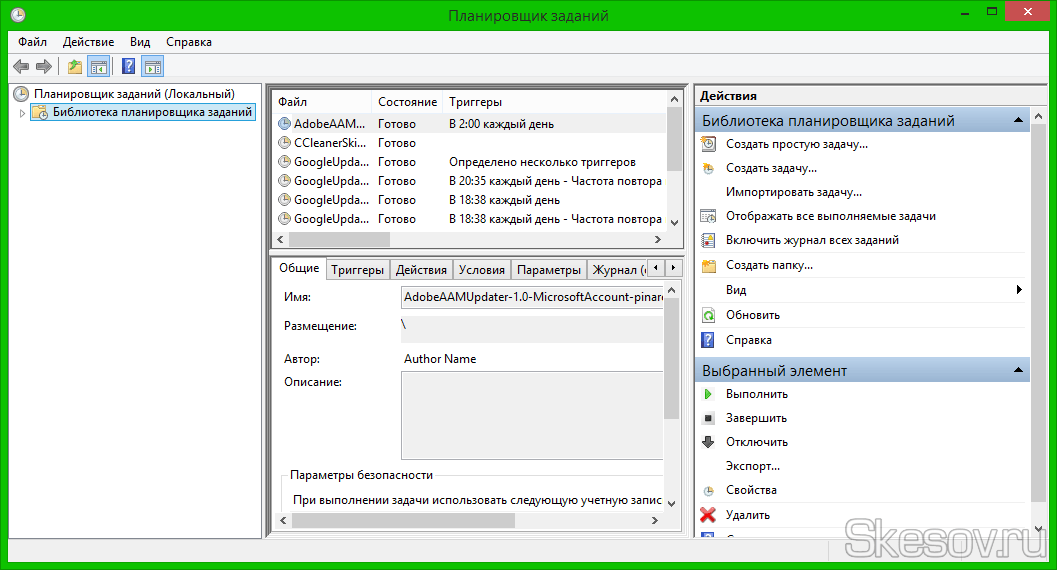The height and width of the screenshot is (570, 1057).
Task: Collapse the Выбранный элемент actions section
Action: pos(1018,371)
